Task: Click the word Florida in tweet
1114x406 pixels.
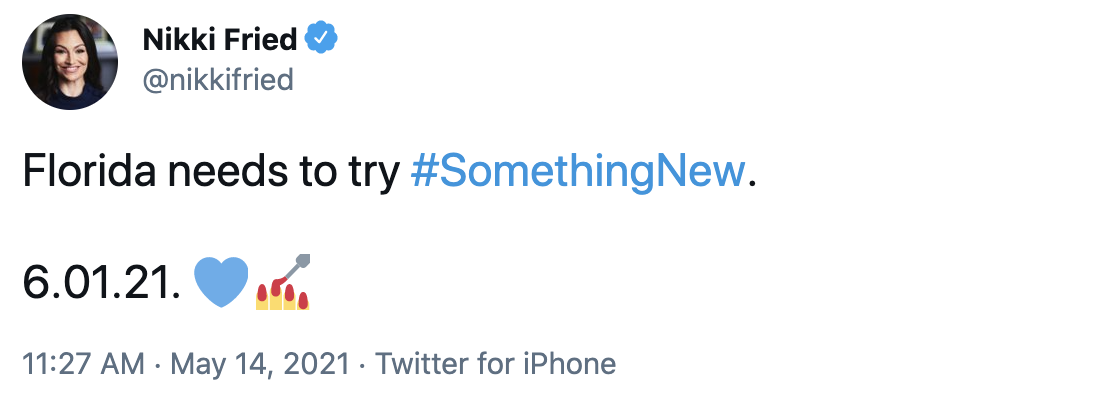Action: (87, 174)
